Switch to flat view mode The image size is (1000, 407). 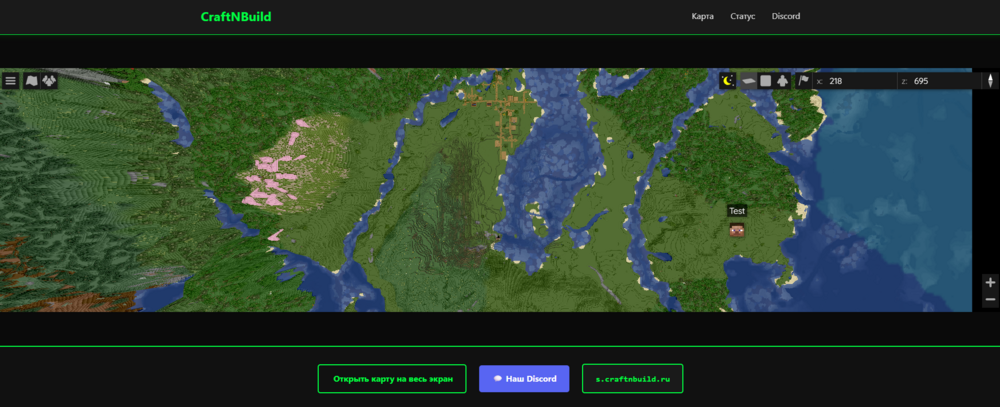click(x=765, y=81)
